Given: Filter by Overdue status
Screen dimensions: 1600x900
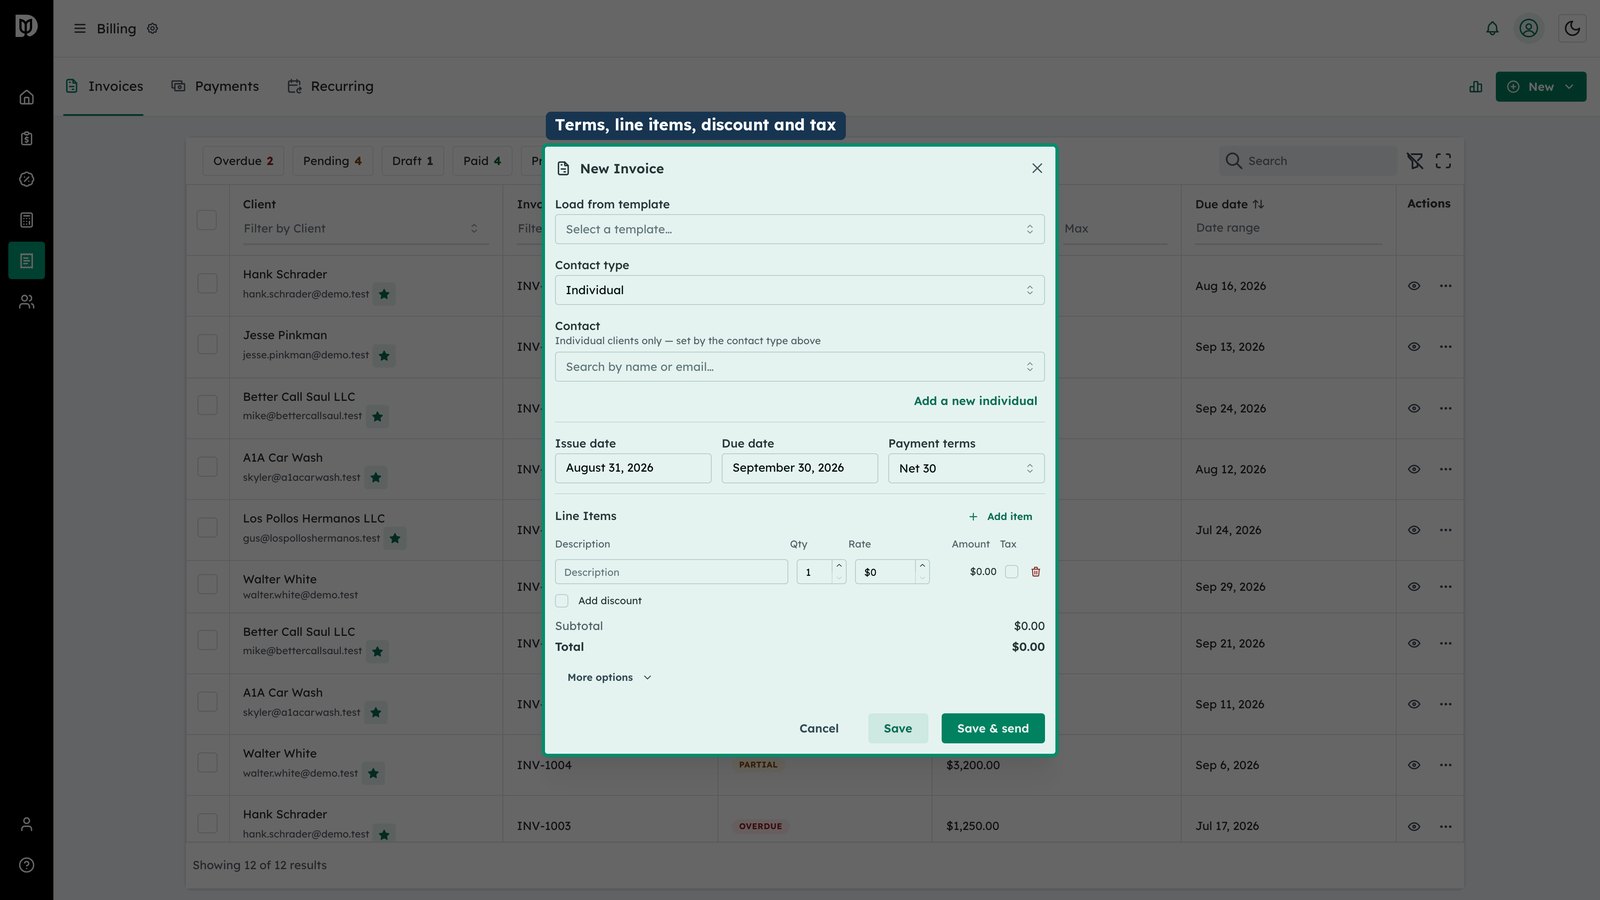Looking at the screenshot, I should [x=243, y=161].
